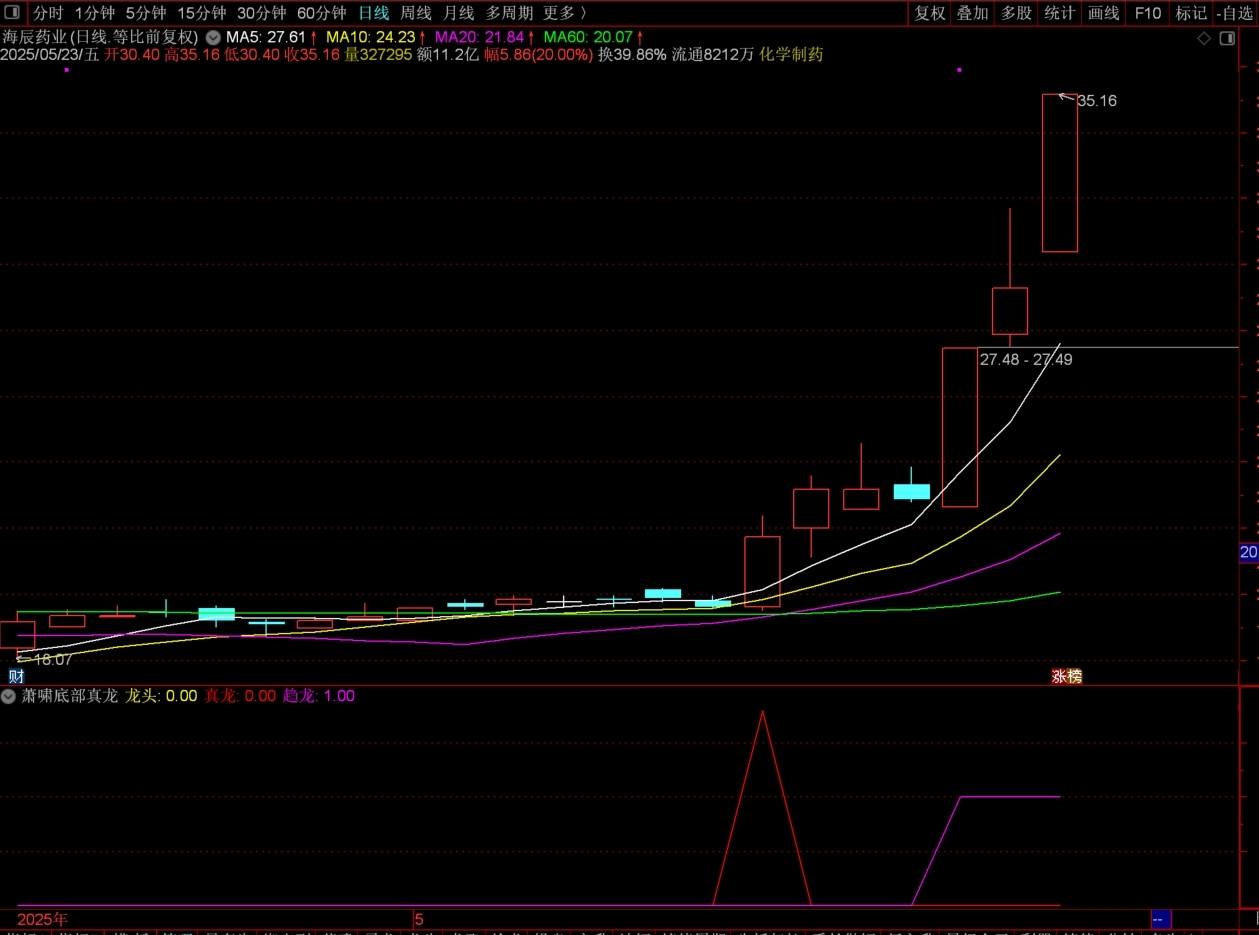Open the 多周期 multi-period view
The image size is (1259, 935).
509,13
